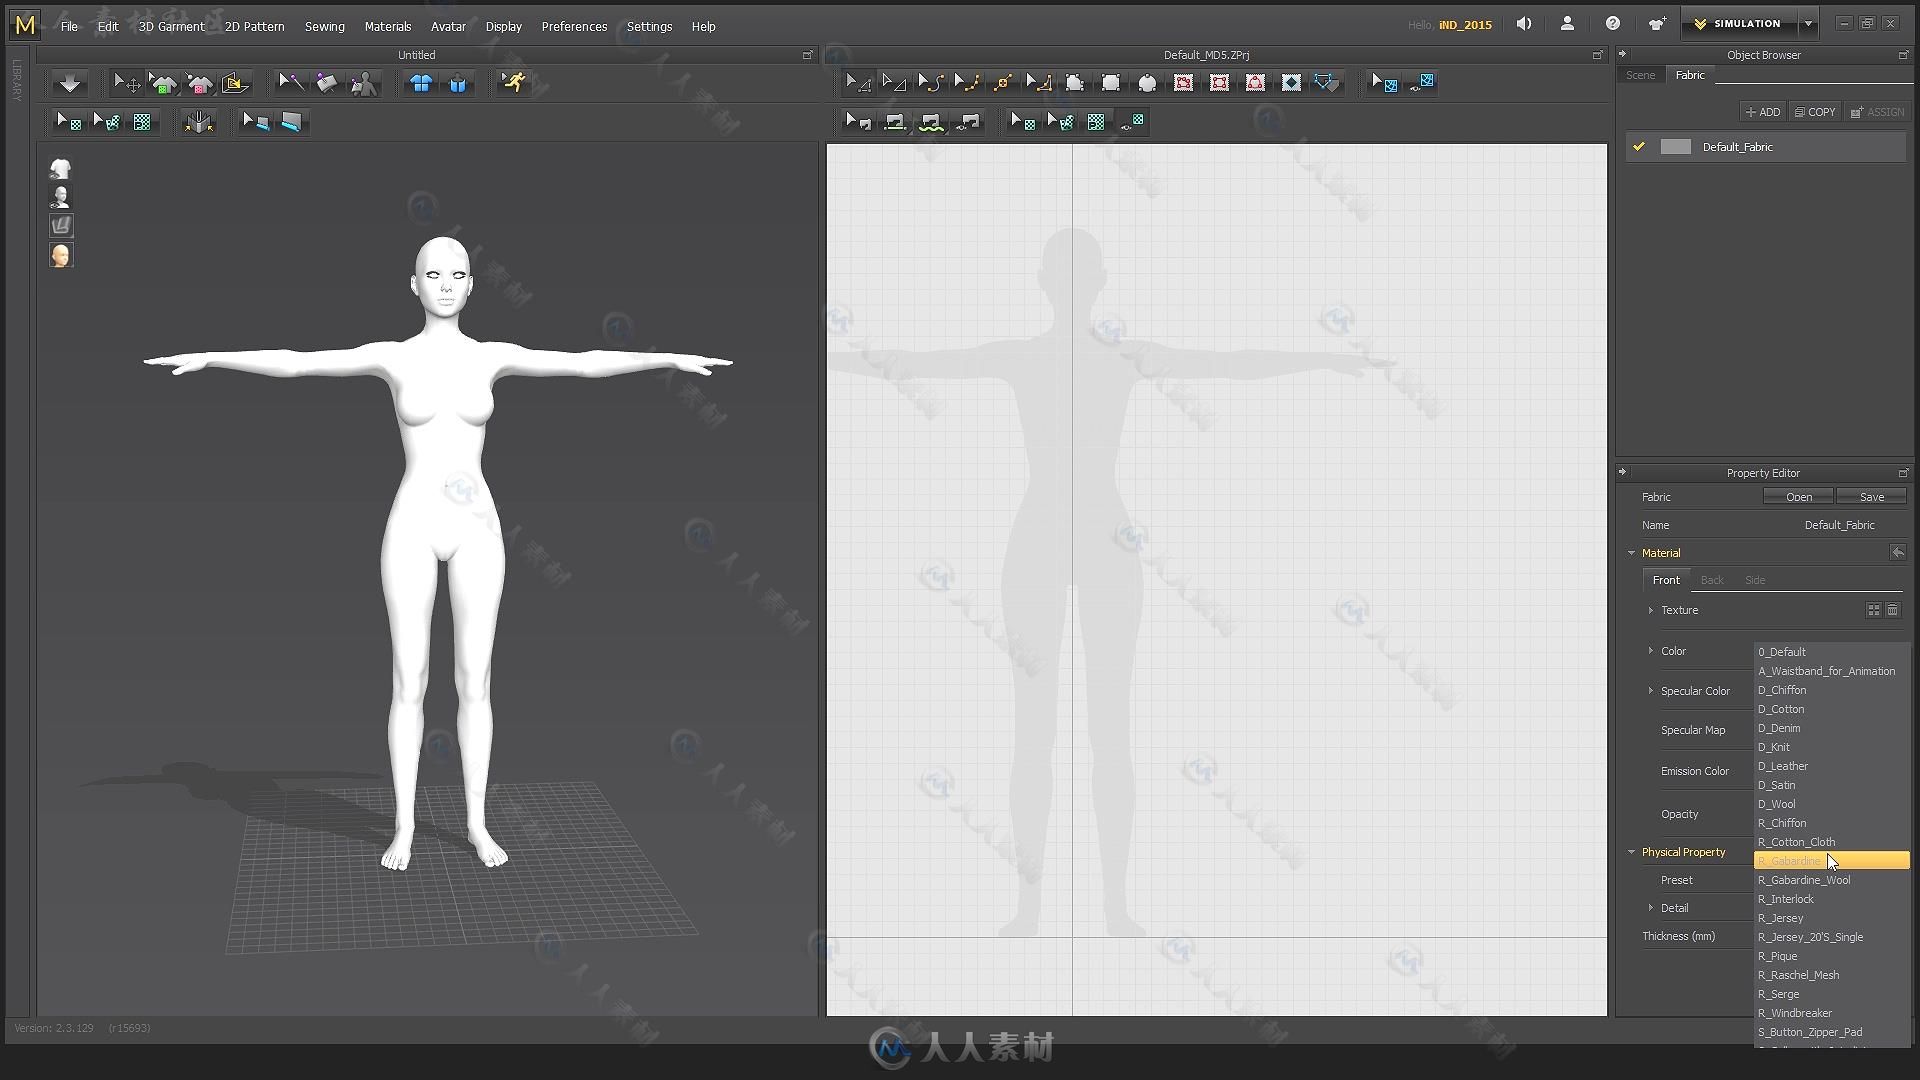Image resolution: width=1920 pixels, height=1080 pixels.
Task: Open the File menu
Action: click(69, 27)
